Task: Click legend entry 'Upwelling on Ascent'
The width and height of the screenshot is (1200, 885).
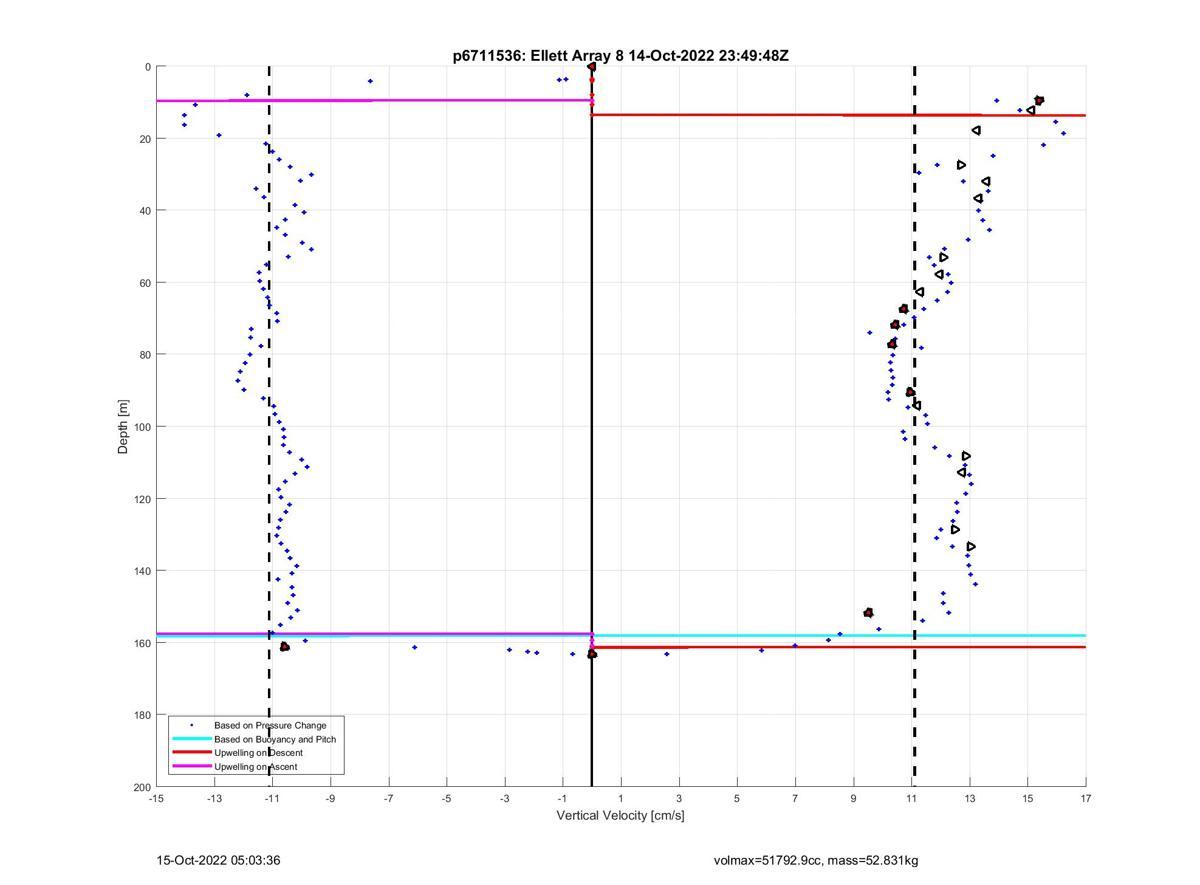Action: [256, 767]
